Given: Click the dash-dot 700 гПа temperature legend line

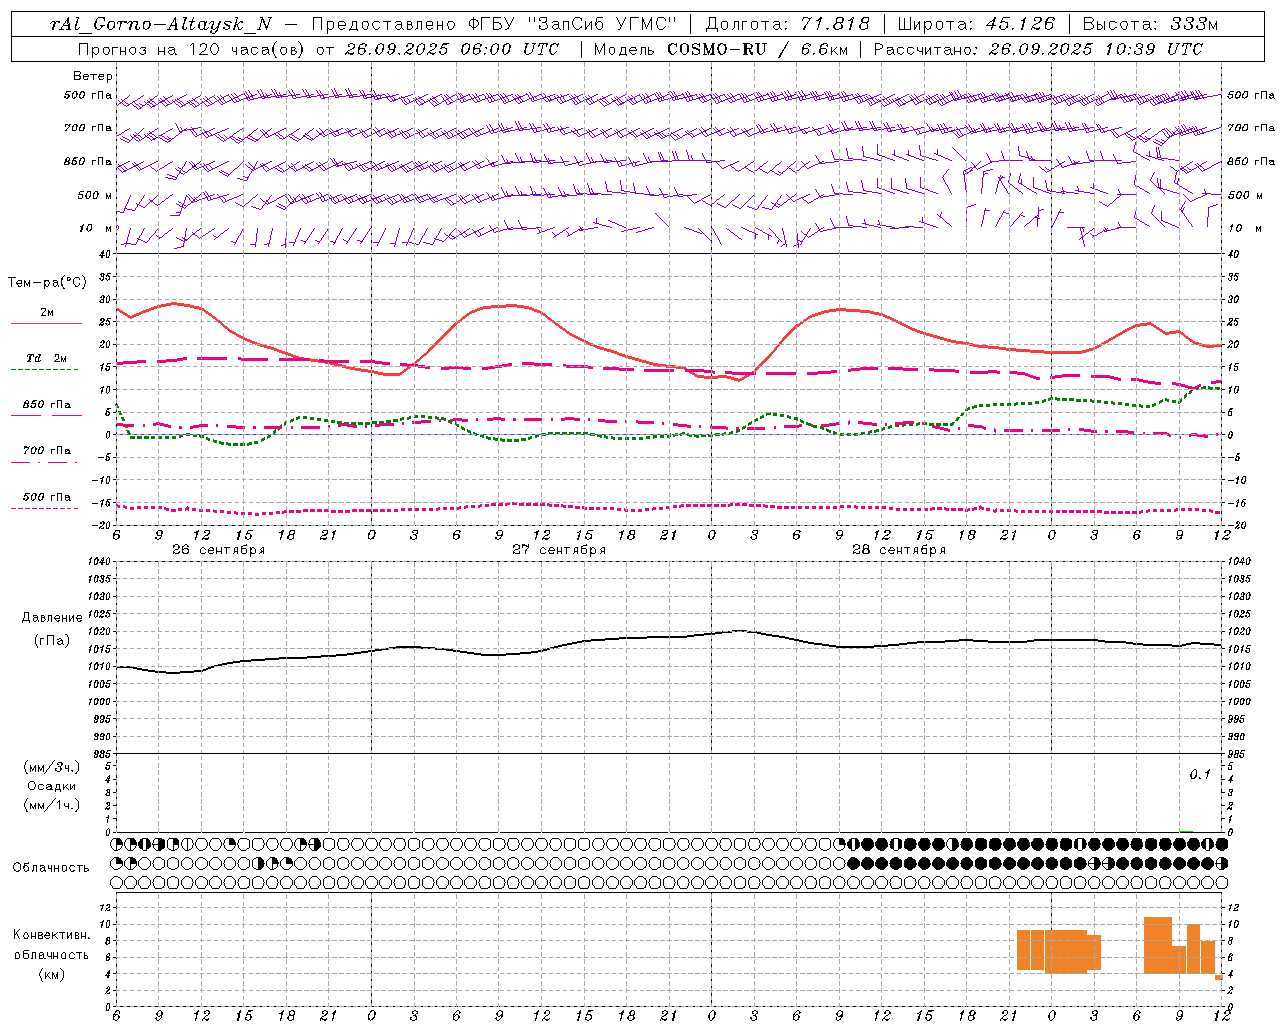Looking at the screenshot, I should (x=45, y=462).
